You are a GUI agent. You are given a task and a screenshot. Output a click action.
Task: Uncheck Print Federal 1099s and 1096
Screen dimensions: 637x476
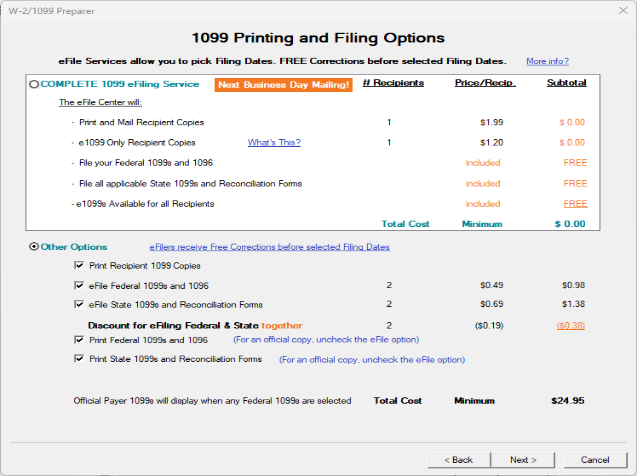click(x=79, y=340)
